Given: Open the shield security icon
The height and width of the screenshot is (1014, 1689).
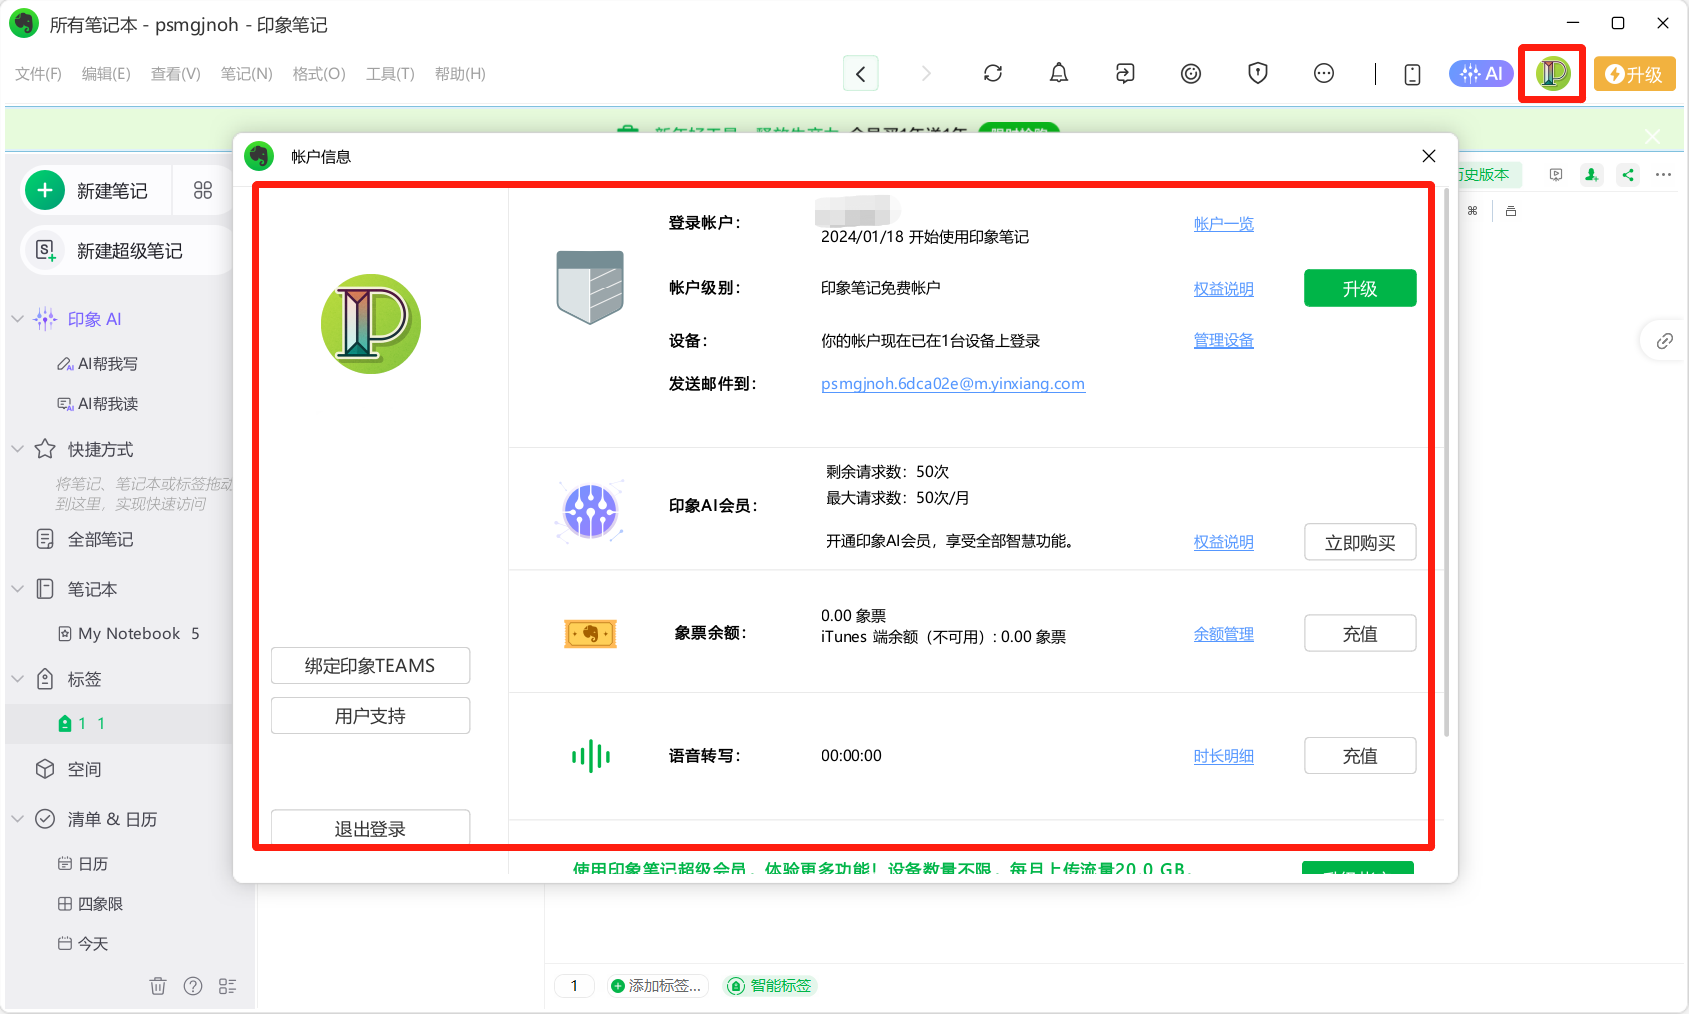Looking at the screenshot, I should coord(1258,73).
